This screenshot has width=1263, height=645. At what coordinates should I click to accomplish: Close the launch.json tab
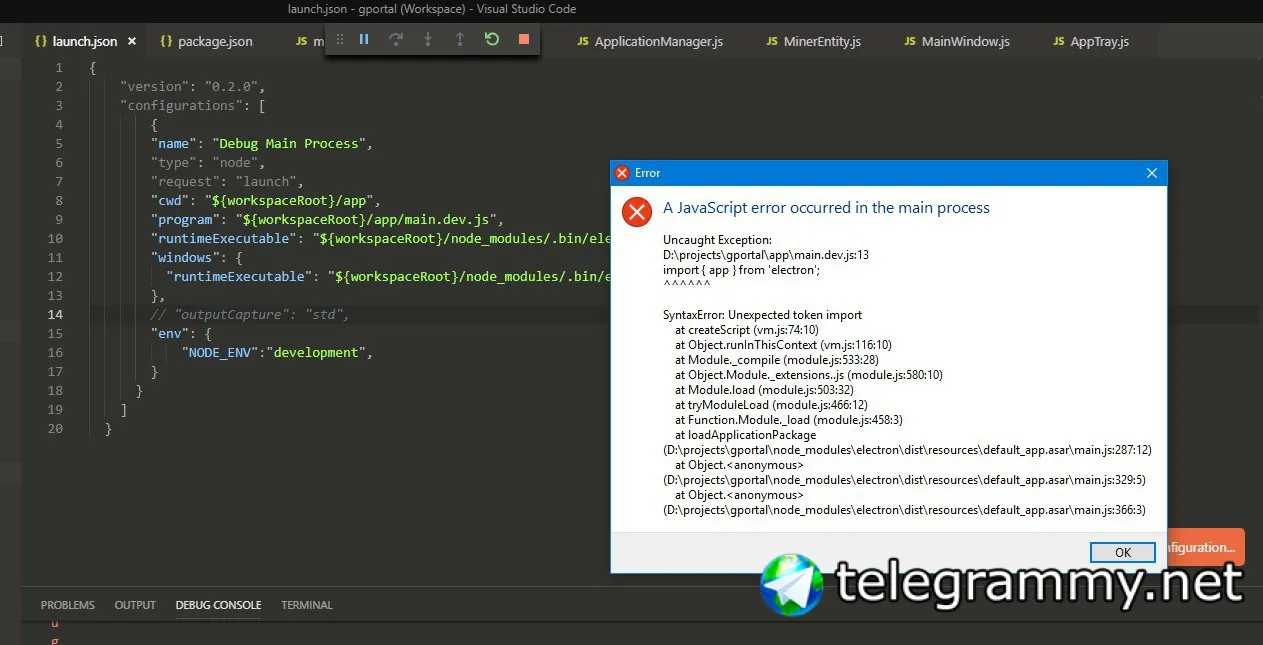pos(132,41)
